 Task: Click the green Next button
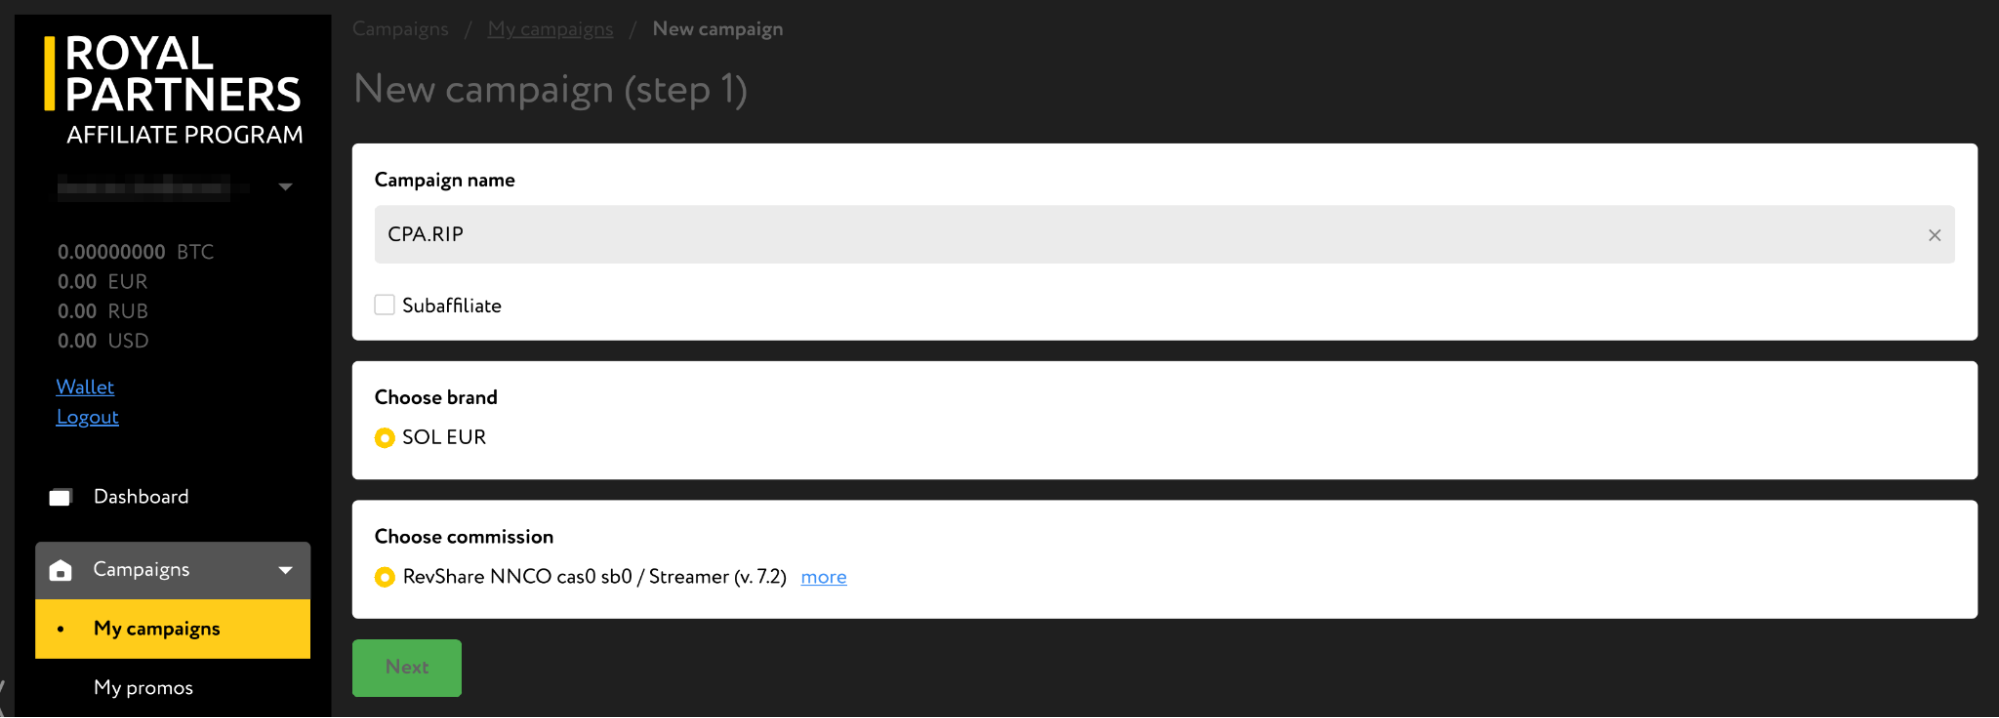click(x=407, y=667)
